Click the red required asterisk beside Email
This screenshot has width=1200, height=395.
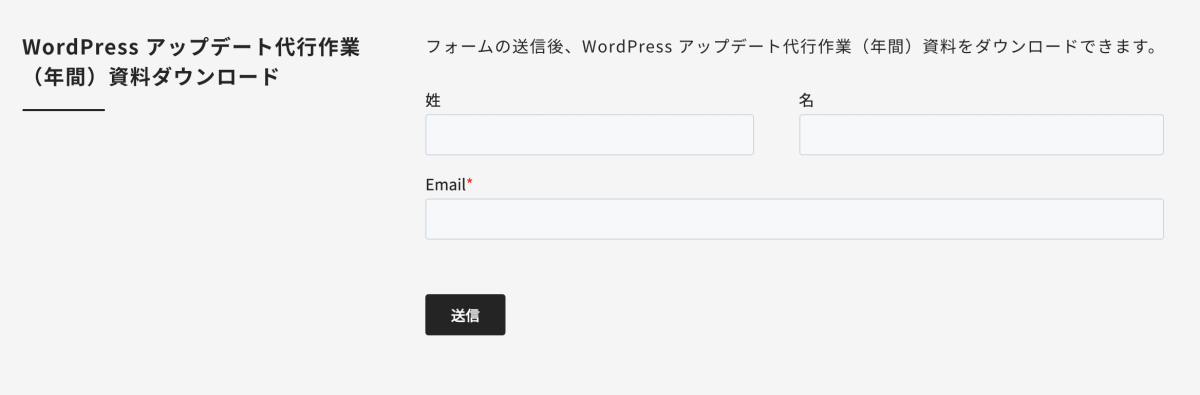[470, 183]
